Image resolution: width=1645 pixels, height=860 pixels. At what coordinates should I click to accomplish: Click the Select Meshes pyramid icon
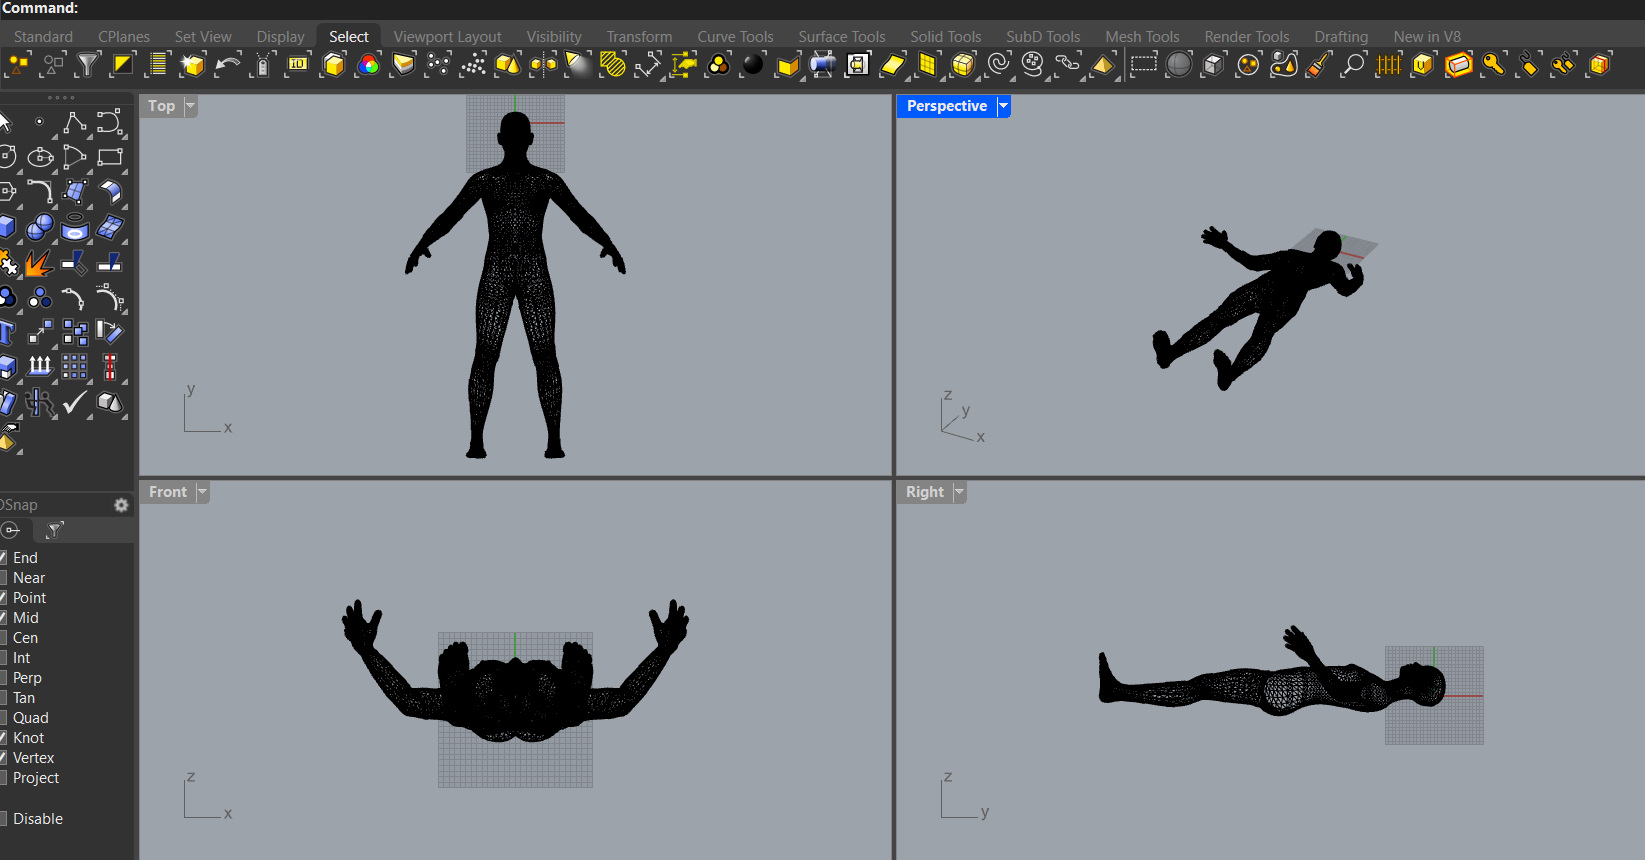coord(1103,65)
